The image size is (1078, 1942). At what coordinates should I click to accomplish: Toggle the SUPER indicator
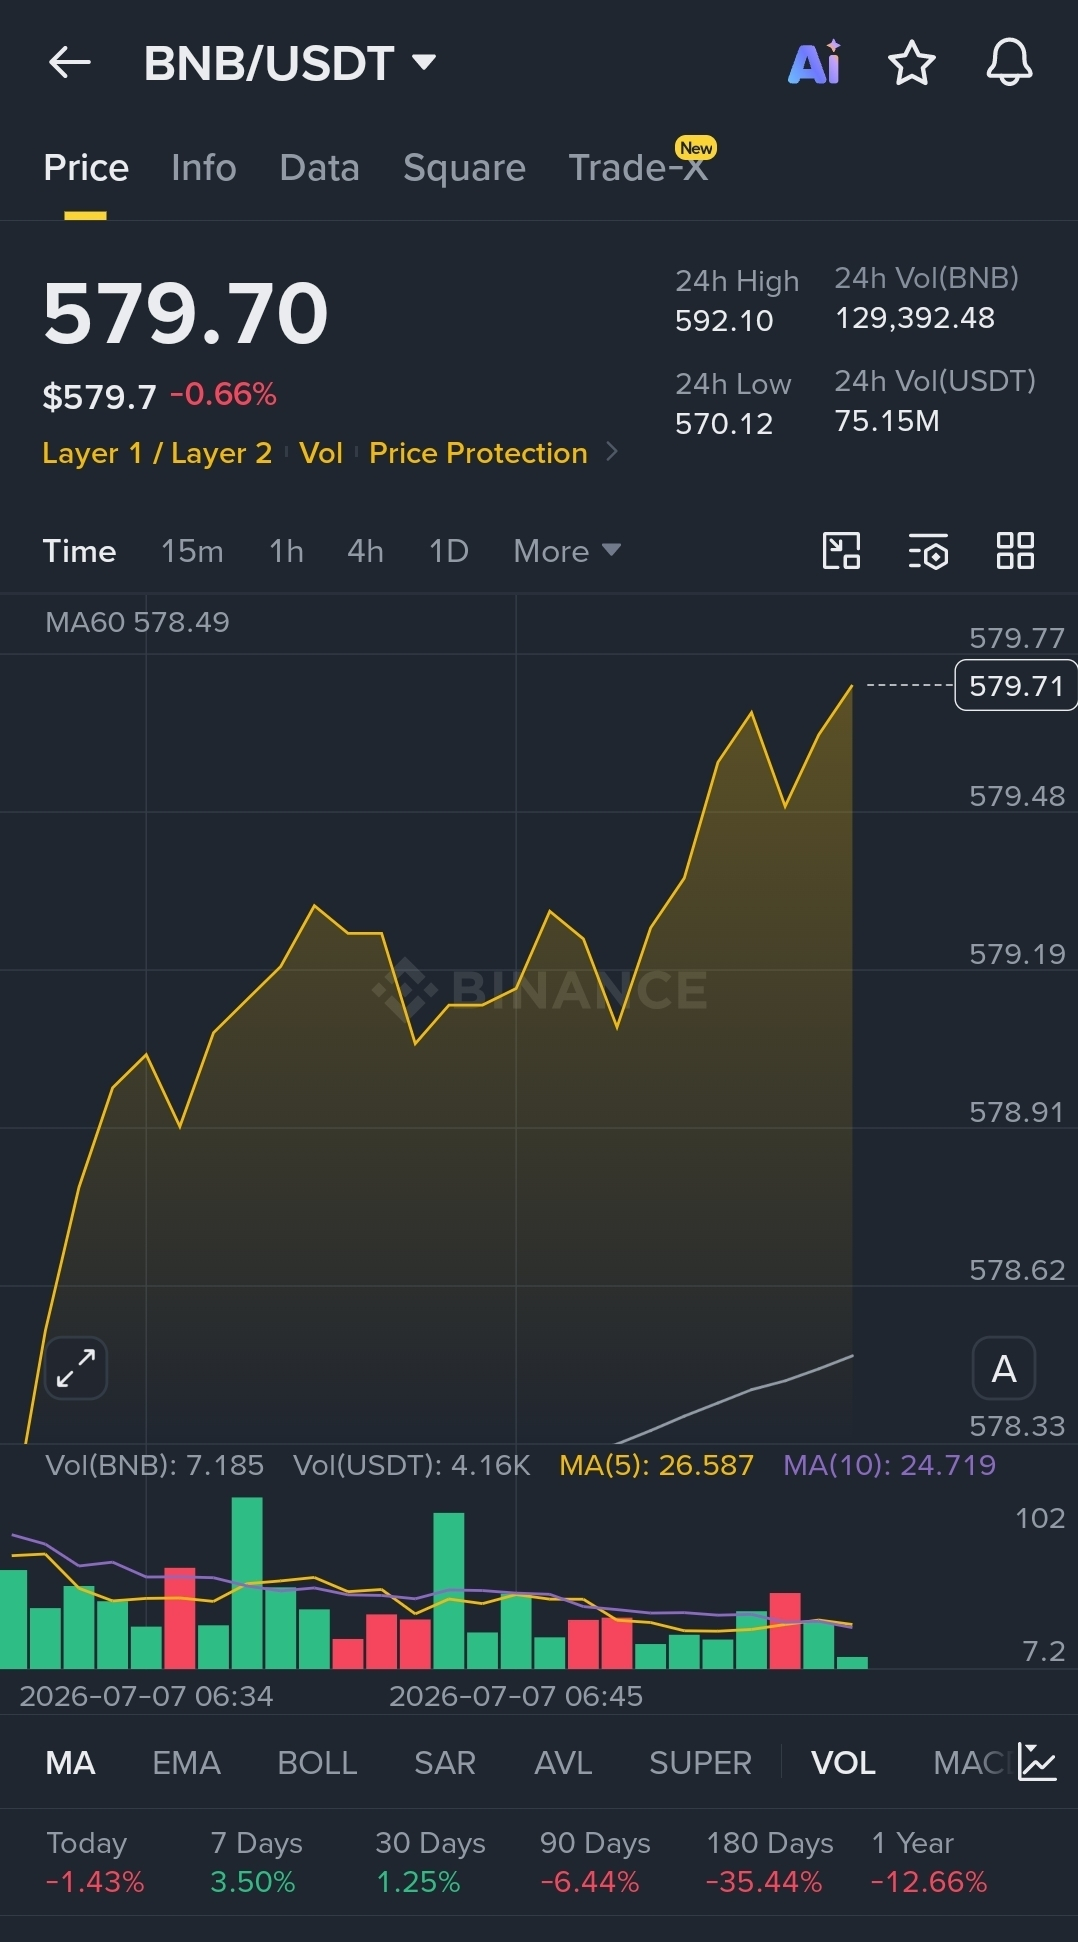(700, 1762)
